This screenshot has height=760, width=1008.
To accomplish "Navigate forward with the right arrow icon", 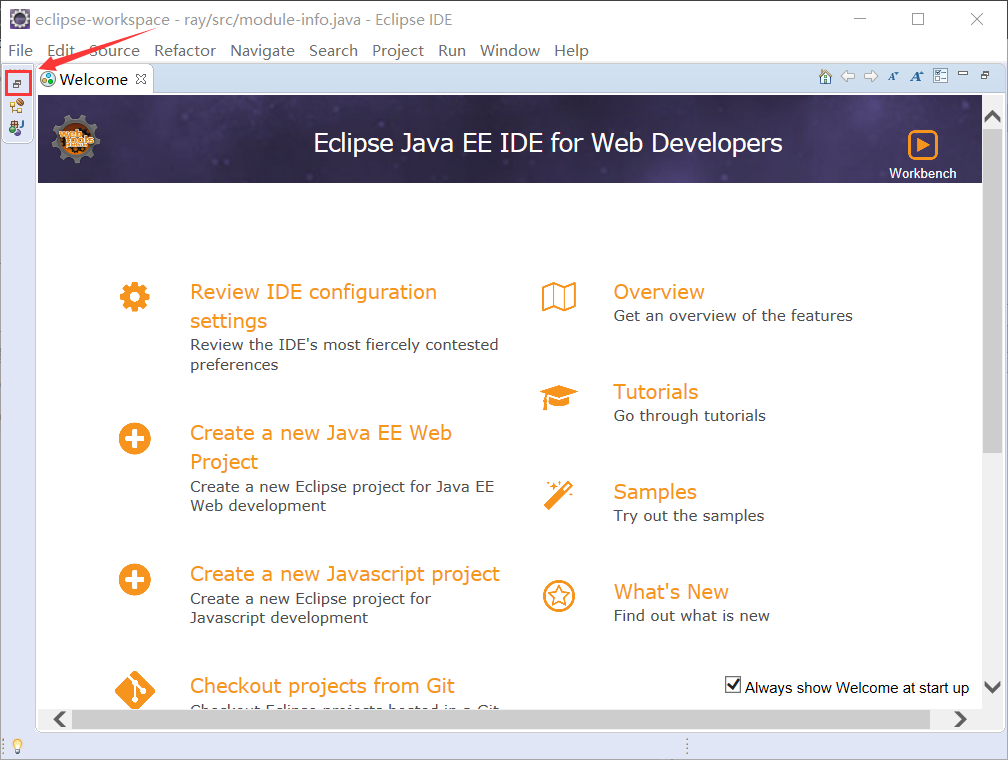I will (871, 77).
